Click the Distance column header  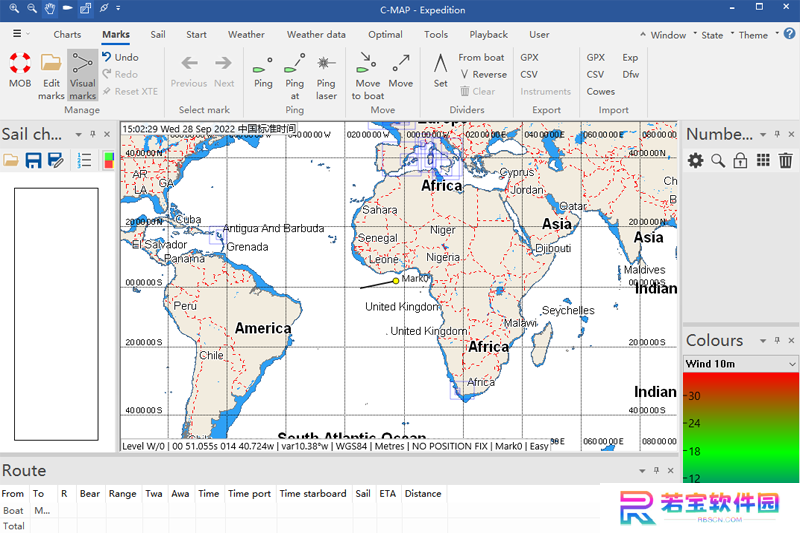pos(423,494)
